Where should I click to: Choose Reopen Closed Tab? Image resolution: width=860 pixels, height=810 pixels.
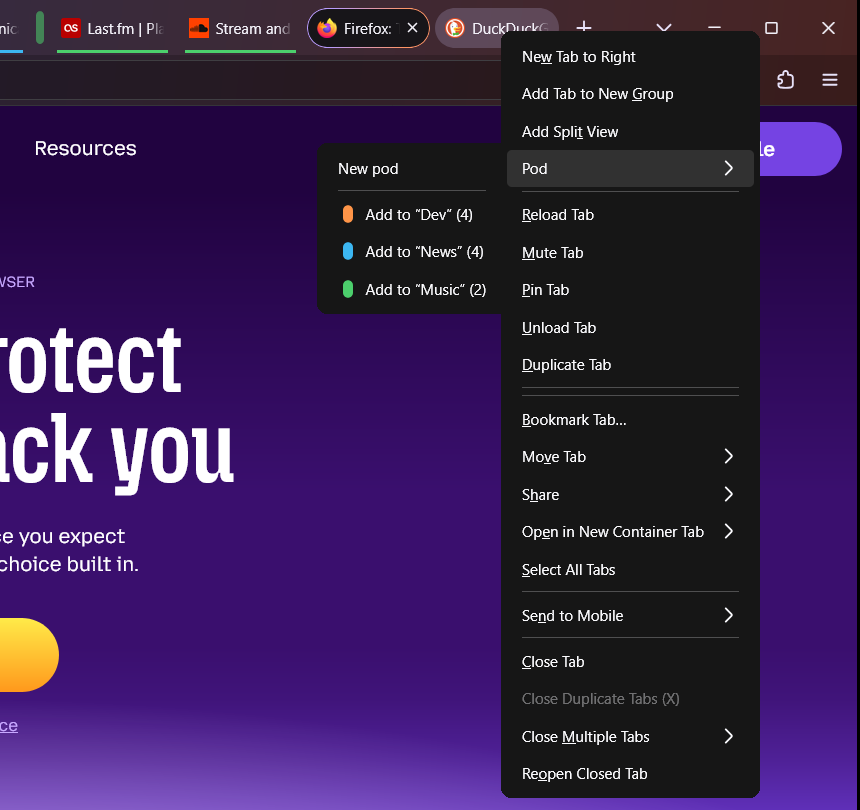click(630, 774)
